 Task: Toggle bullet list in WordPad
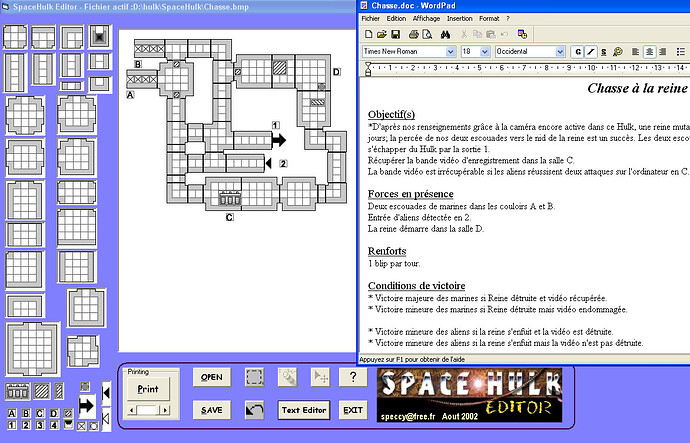point(680,52)
